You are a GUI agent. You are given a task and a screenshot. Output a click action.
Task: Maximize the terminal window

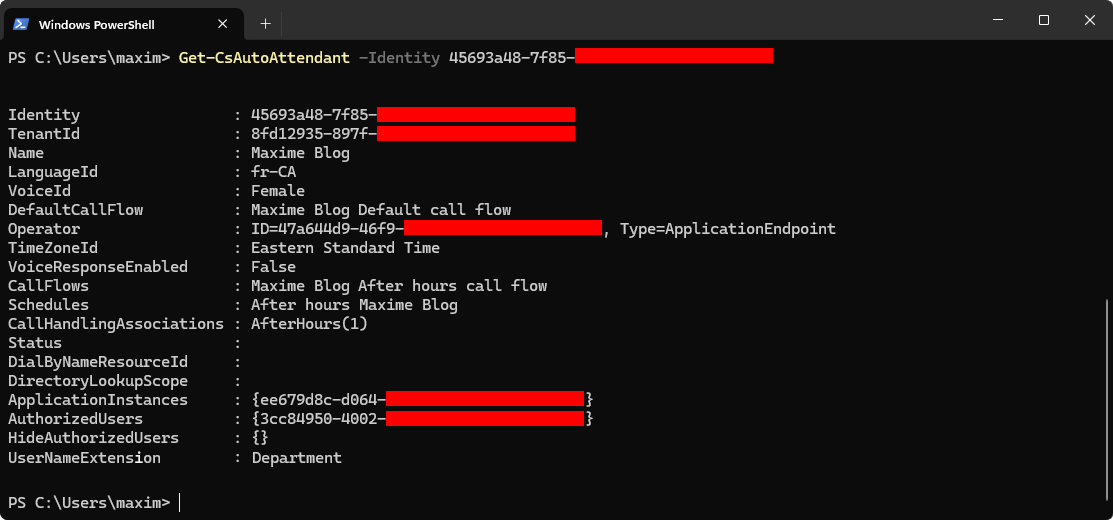[x=1044, y=20]
